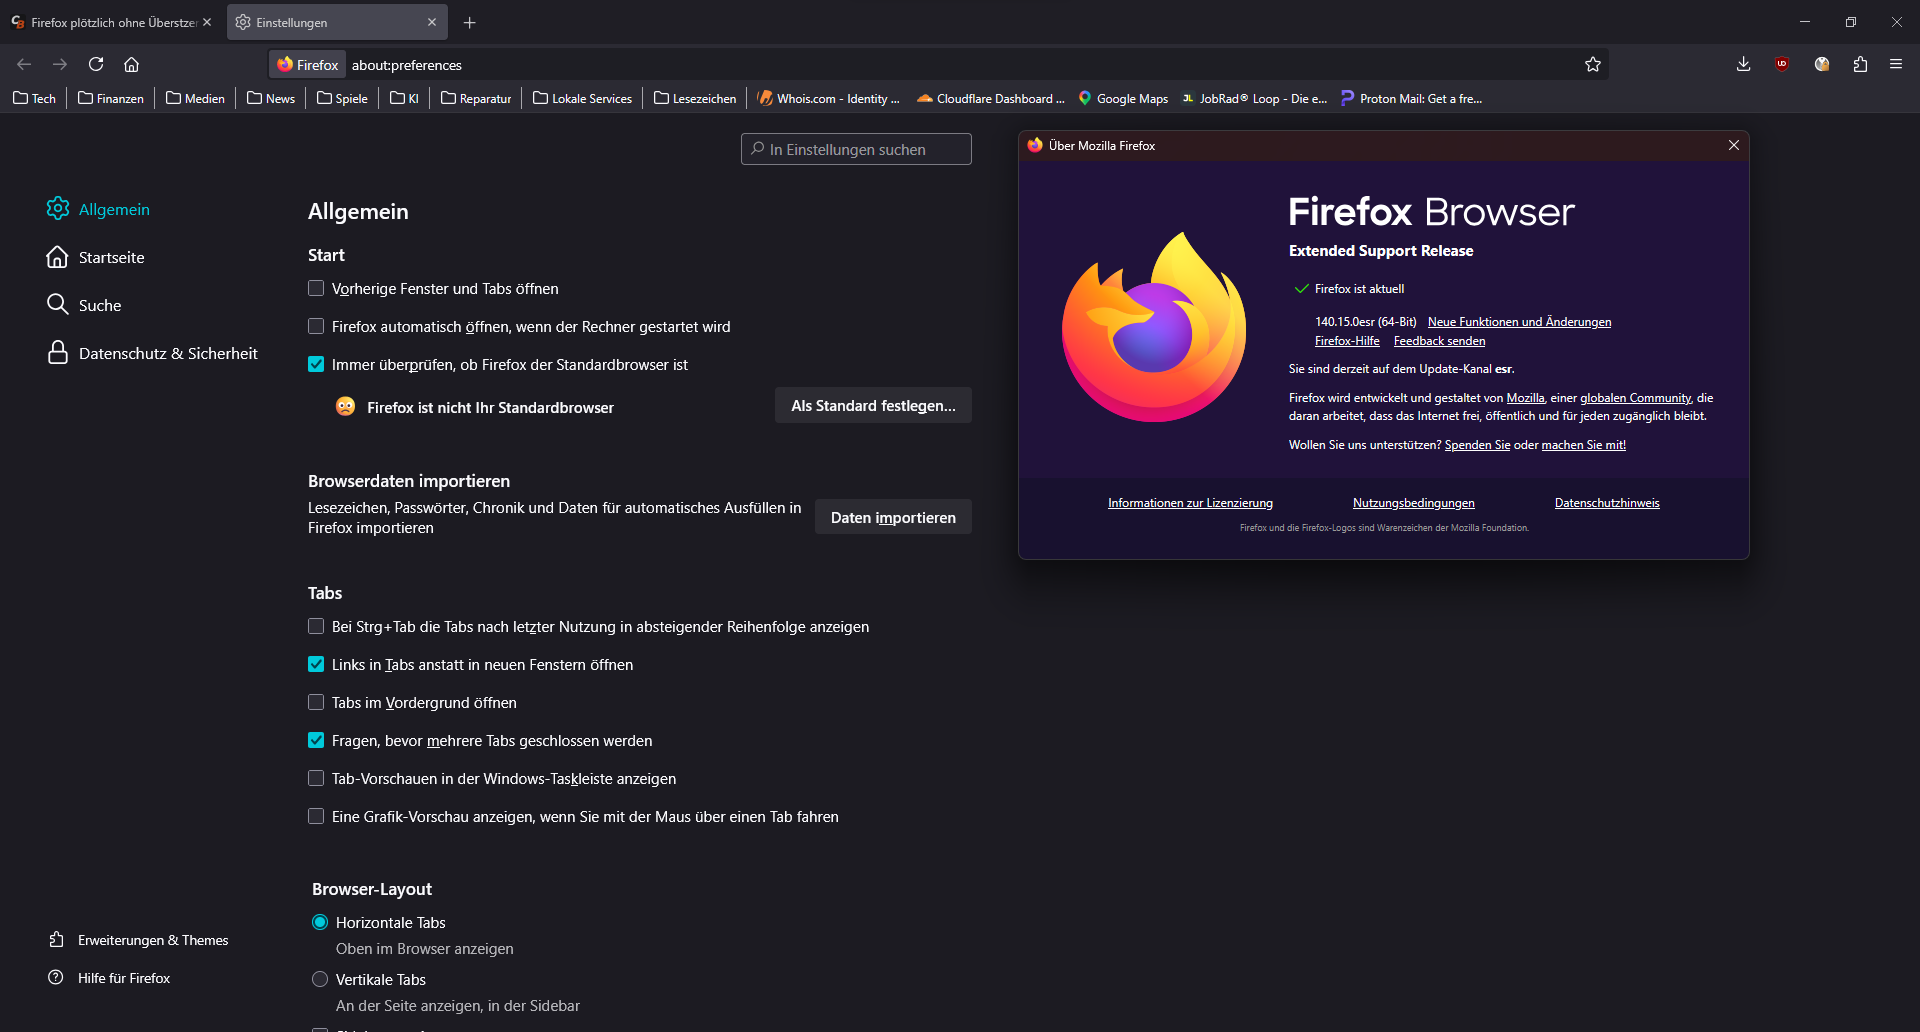Click the 'Als Standard festlegen...' button

point(873,405)
